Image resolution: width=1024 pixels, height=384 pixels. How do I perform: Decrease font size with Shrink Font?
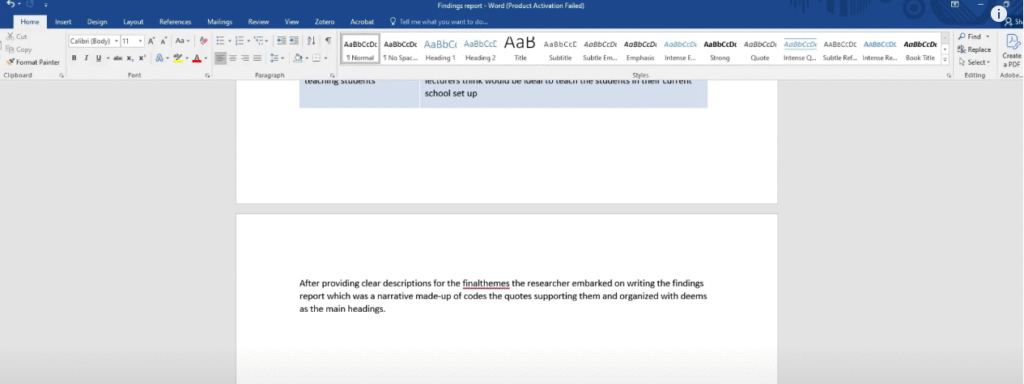coord(163,40)
